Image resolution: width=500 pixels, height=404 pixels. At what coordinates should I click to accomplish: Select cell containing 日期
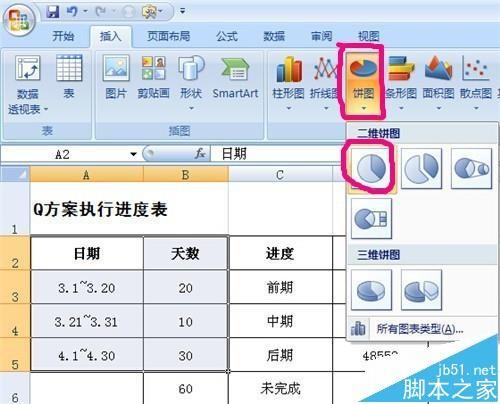87,253
